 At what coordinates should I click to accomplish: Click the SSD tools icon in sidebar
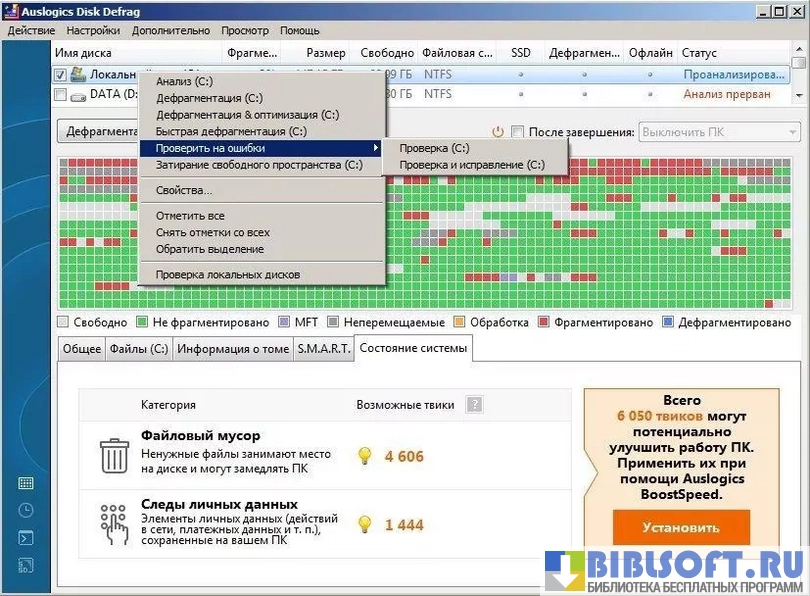click(x=26, y=566)
